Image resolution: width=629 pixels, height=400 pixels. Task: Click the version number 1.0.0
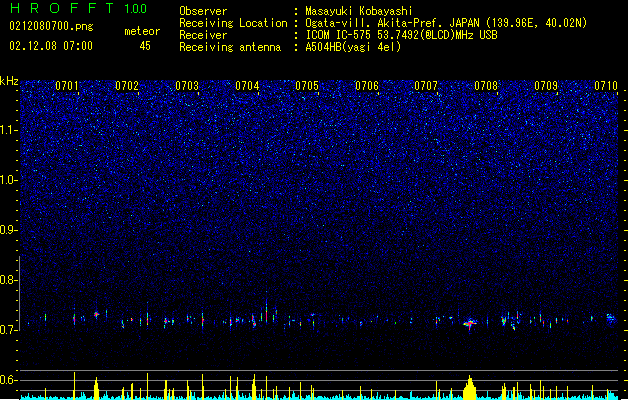pos(135,8)
